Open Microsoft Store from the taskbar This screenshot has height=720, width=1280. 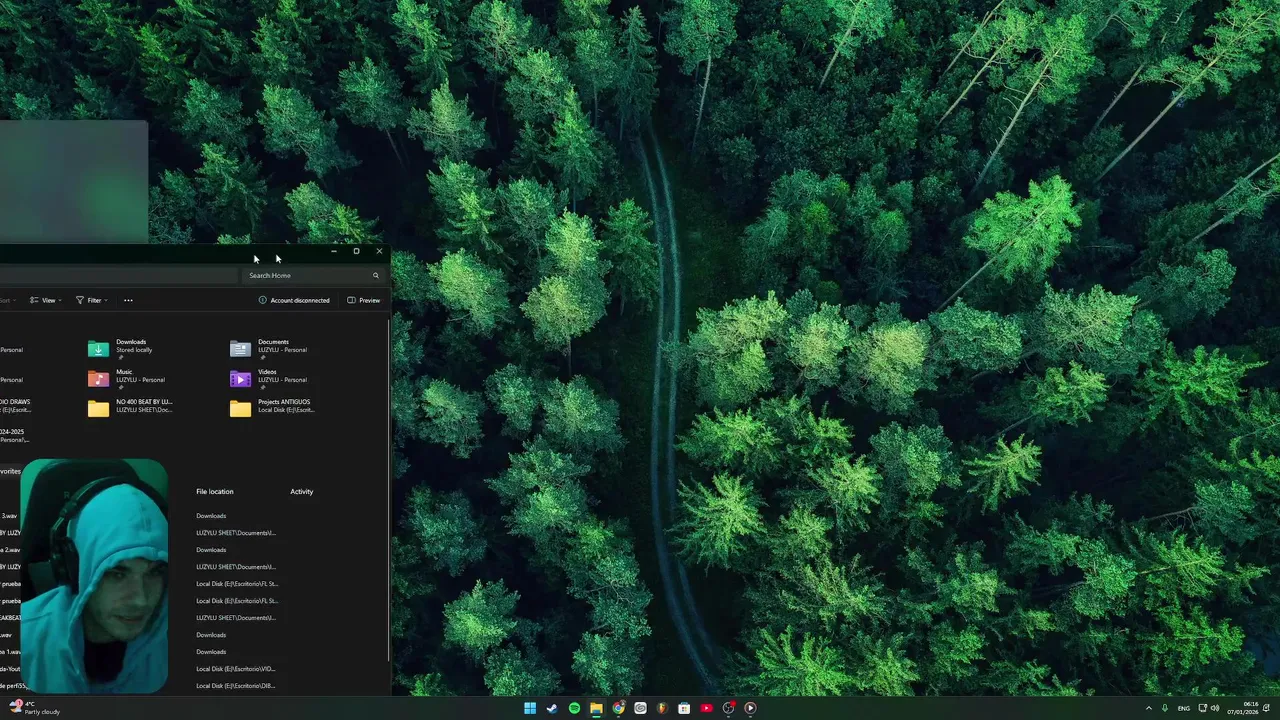684,708
